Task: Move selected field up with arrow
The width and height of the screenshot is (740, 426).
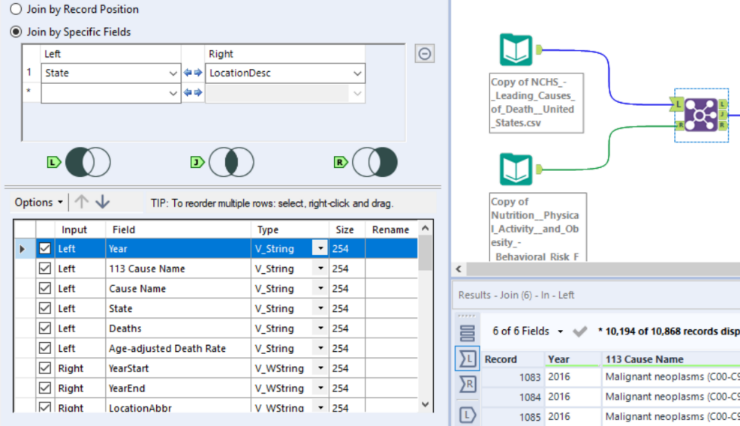Action: [82, 202]
